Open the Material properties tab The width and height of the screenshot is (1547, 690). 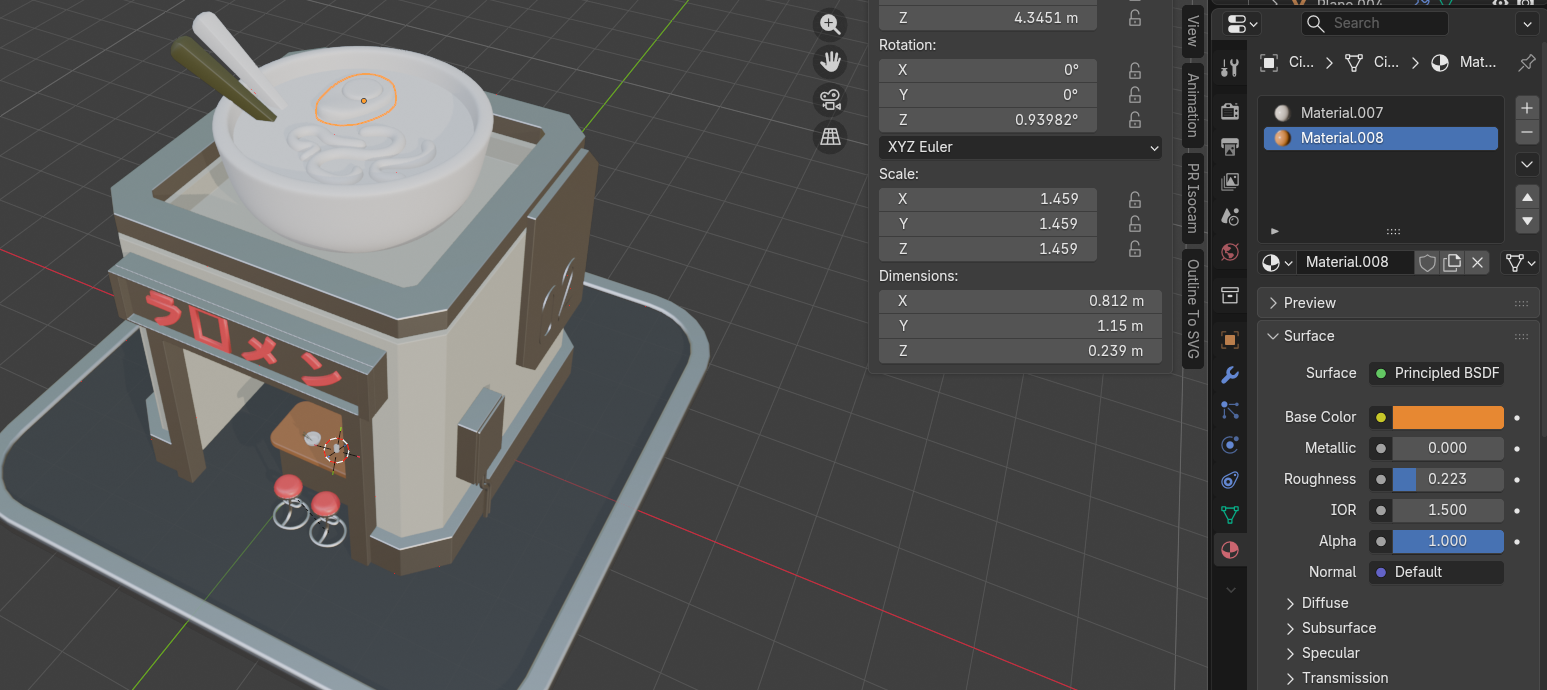point(1230,550)
